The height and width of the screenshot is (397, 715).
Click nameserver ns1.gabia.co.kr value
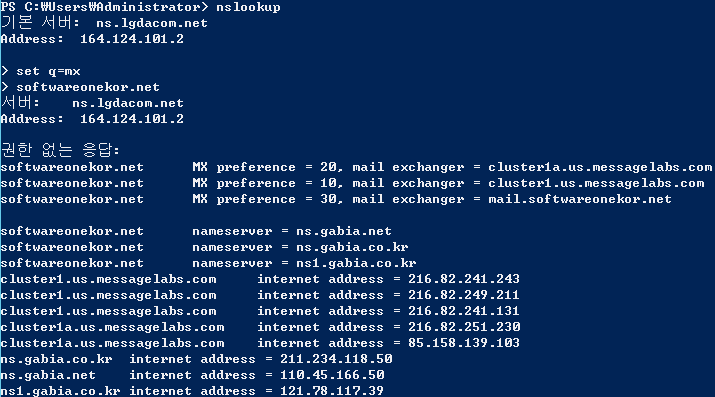pos(356,263)
